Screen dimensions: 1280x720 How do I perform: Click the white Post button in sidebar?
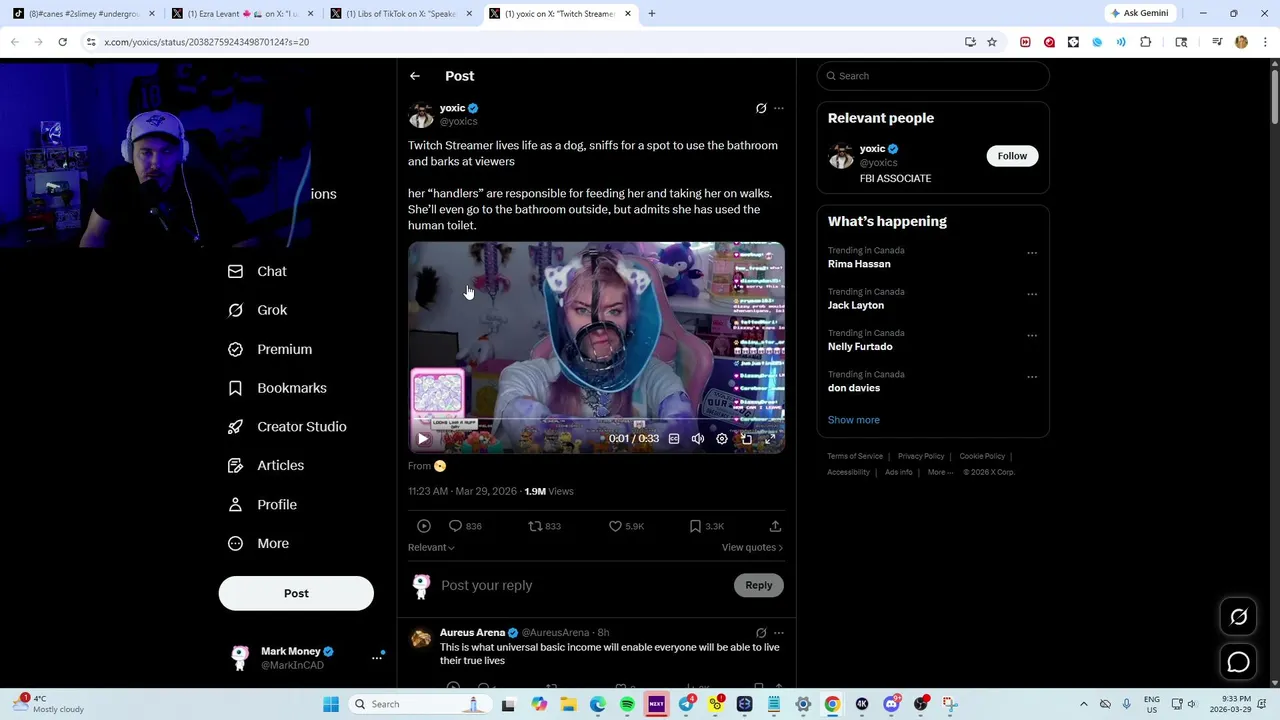click(x=296, y=593)
